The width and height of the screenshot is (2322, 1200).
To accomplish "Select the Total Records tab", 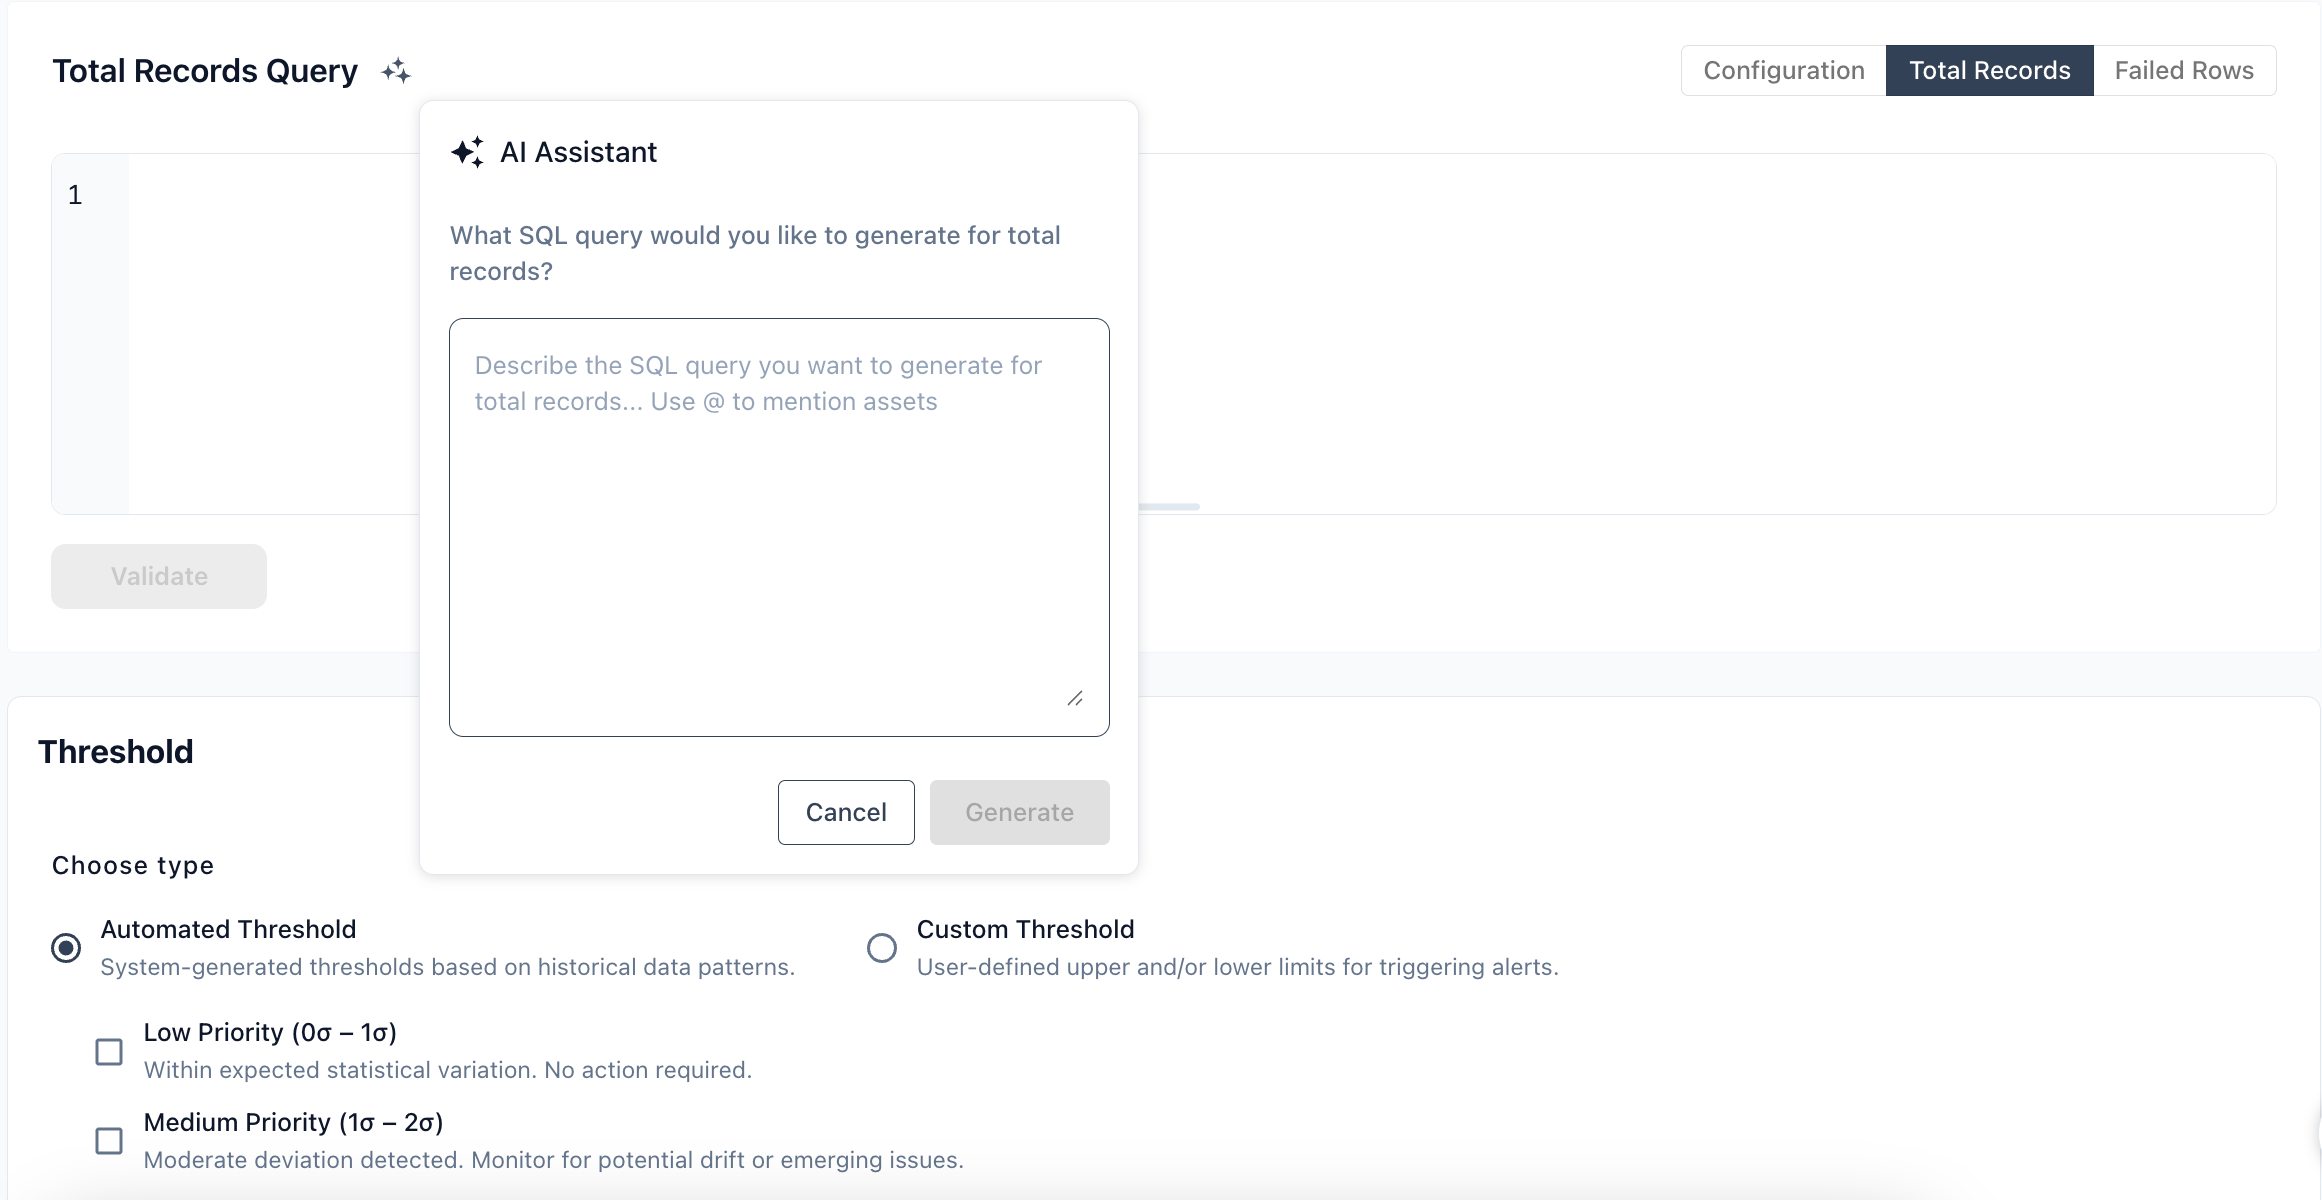I will [1990, 71].
